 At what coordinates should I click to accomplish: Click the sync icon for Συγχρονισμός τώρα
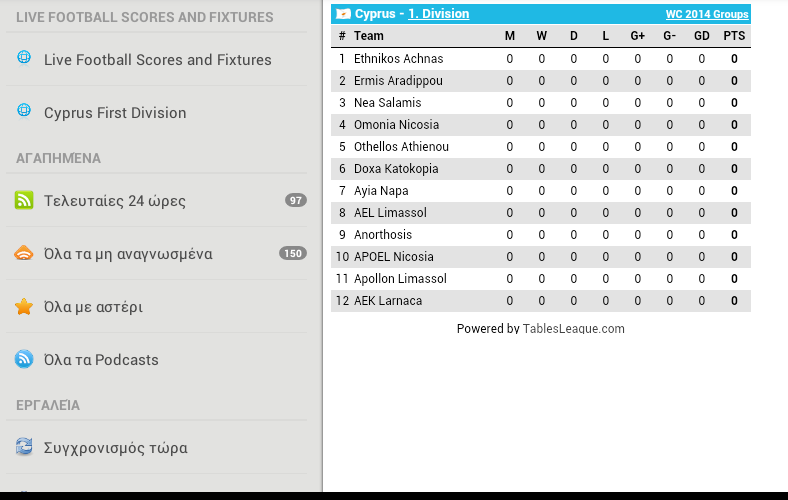pyautogui.click(x=24, y=446)
